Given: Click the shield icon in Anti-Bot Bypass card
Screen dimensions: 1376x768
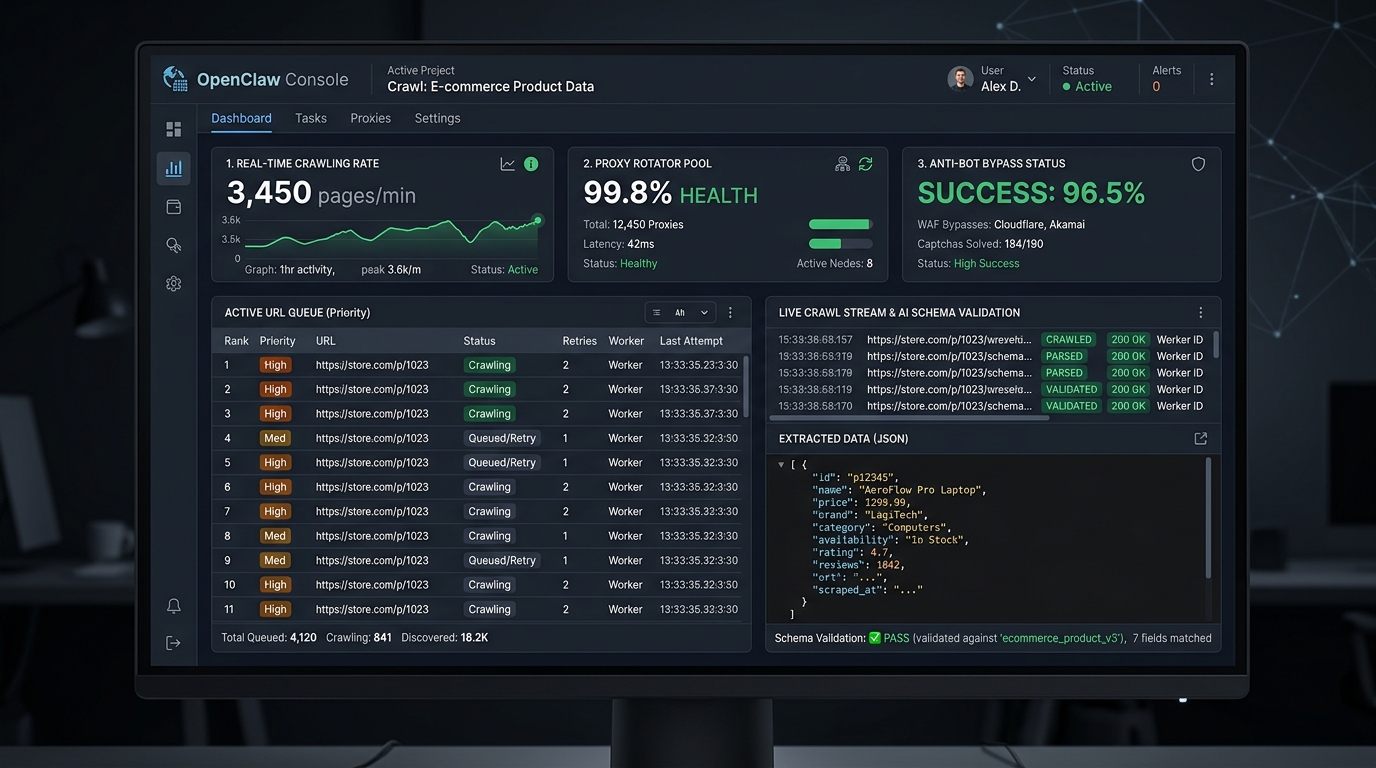Looking at the screenshot, I should point(1198,164).
